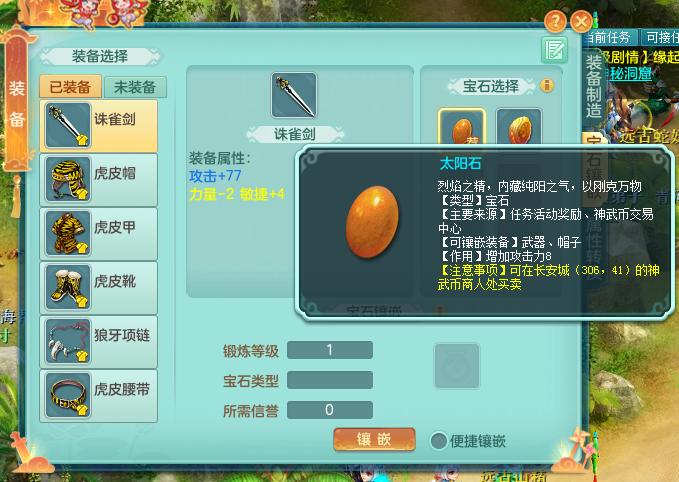Select the 诛雀剑 sword icon in equipment list
This screenshot has height=482, width=679.
[x=68, y=126]
